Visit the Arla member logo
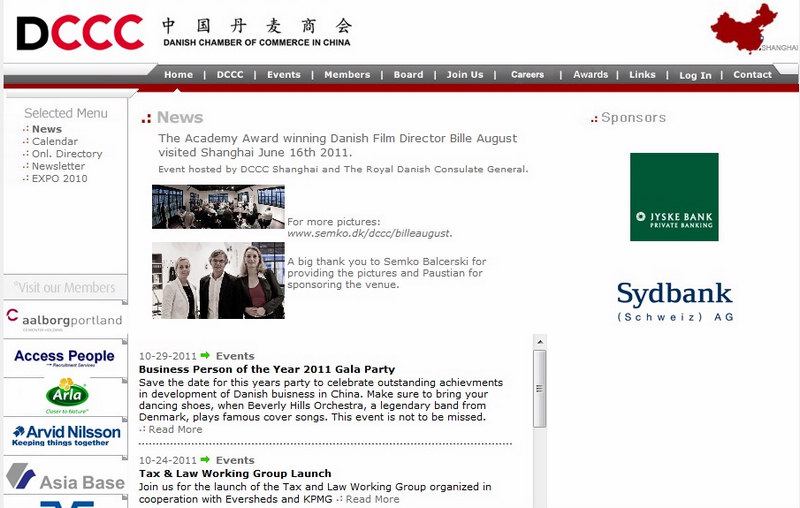 tap(67, 396)
